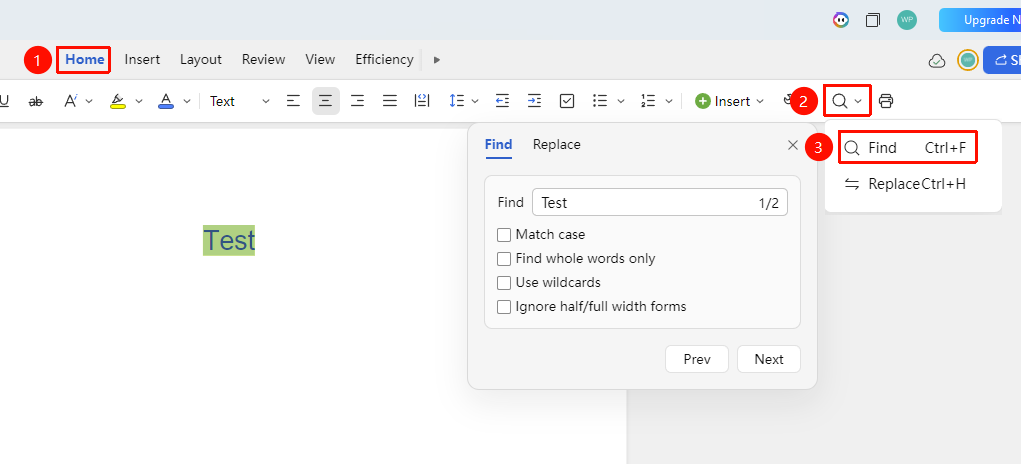Open the Text style dropdown
Viewport: 1021px width, 464px height.
239,101
